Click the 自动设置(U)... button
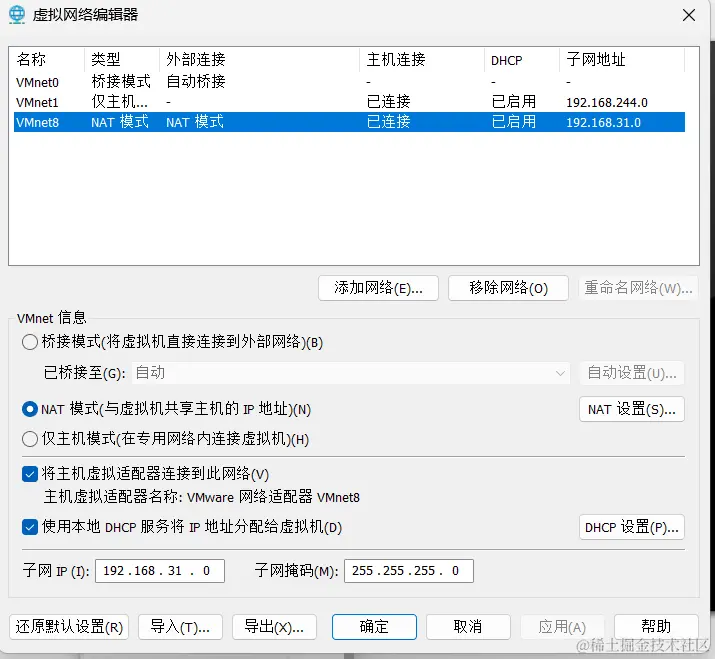 632,373
